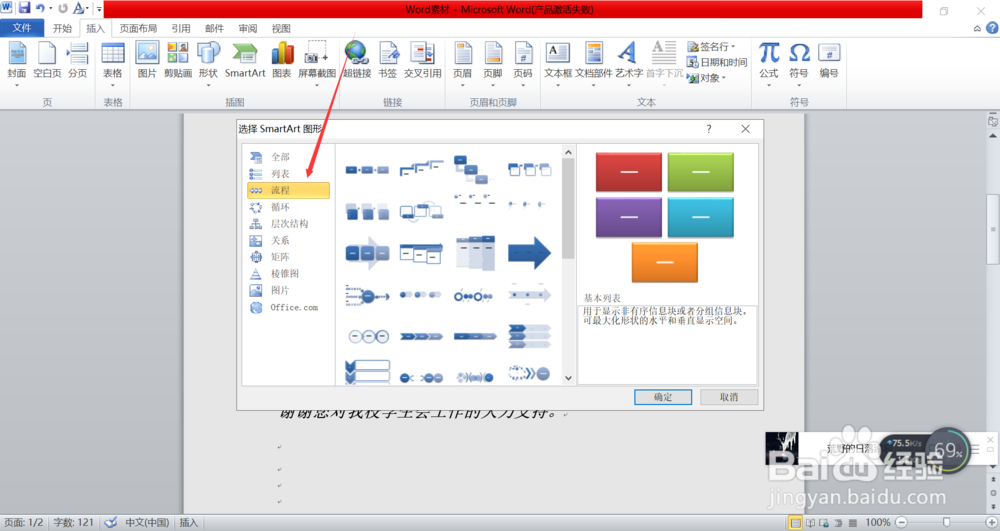
Task: Select the All (全部) SmartArt category
Action: [288, 157]
